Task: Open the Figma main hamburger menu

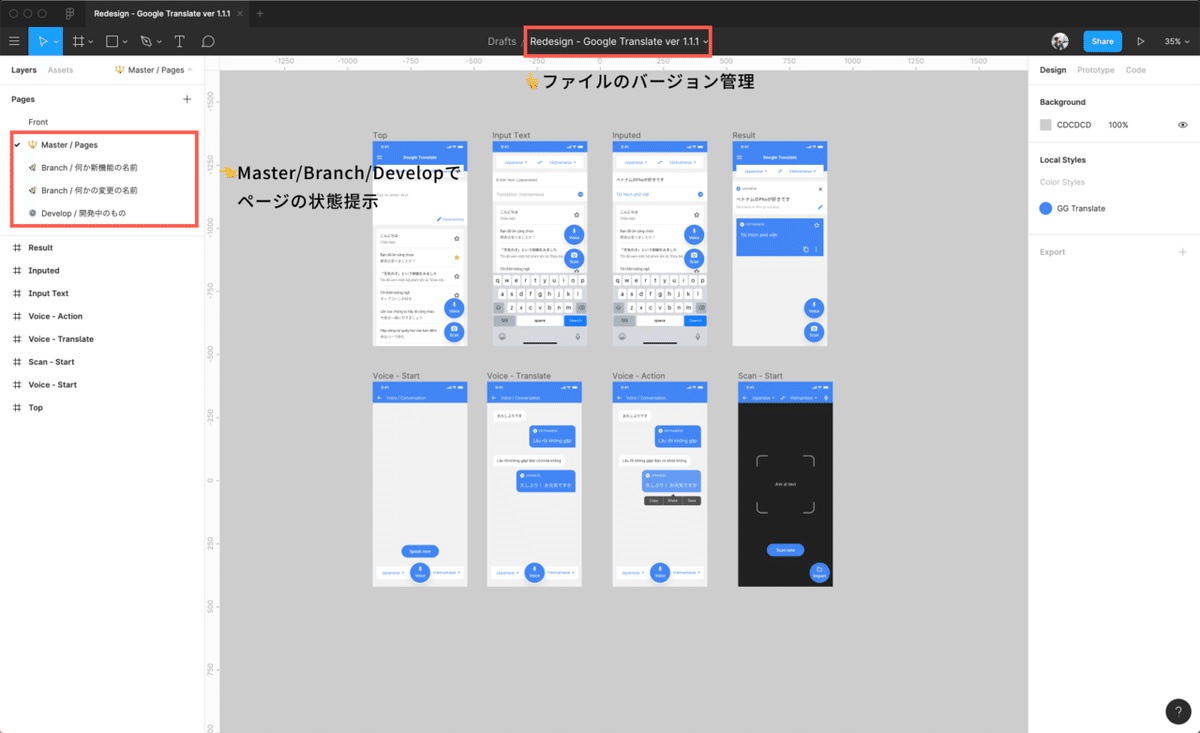Action: coord(14,41)
